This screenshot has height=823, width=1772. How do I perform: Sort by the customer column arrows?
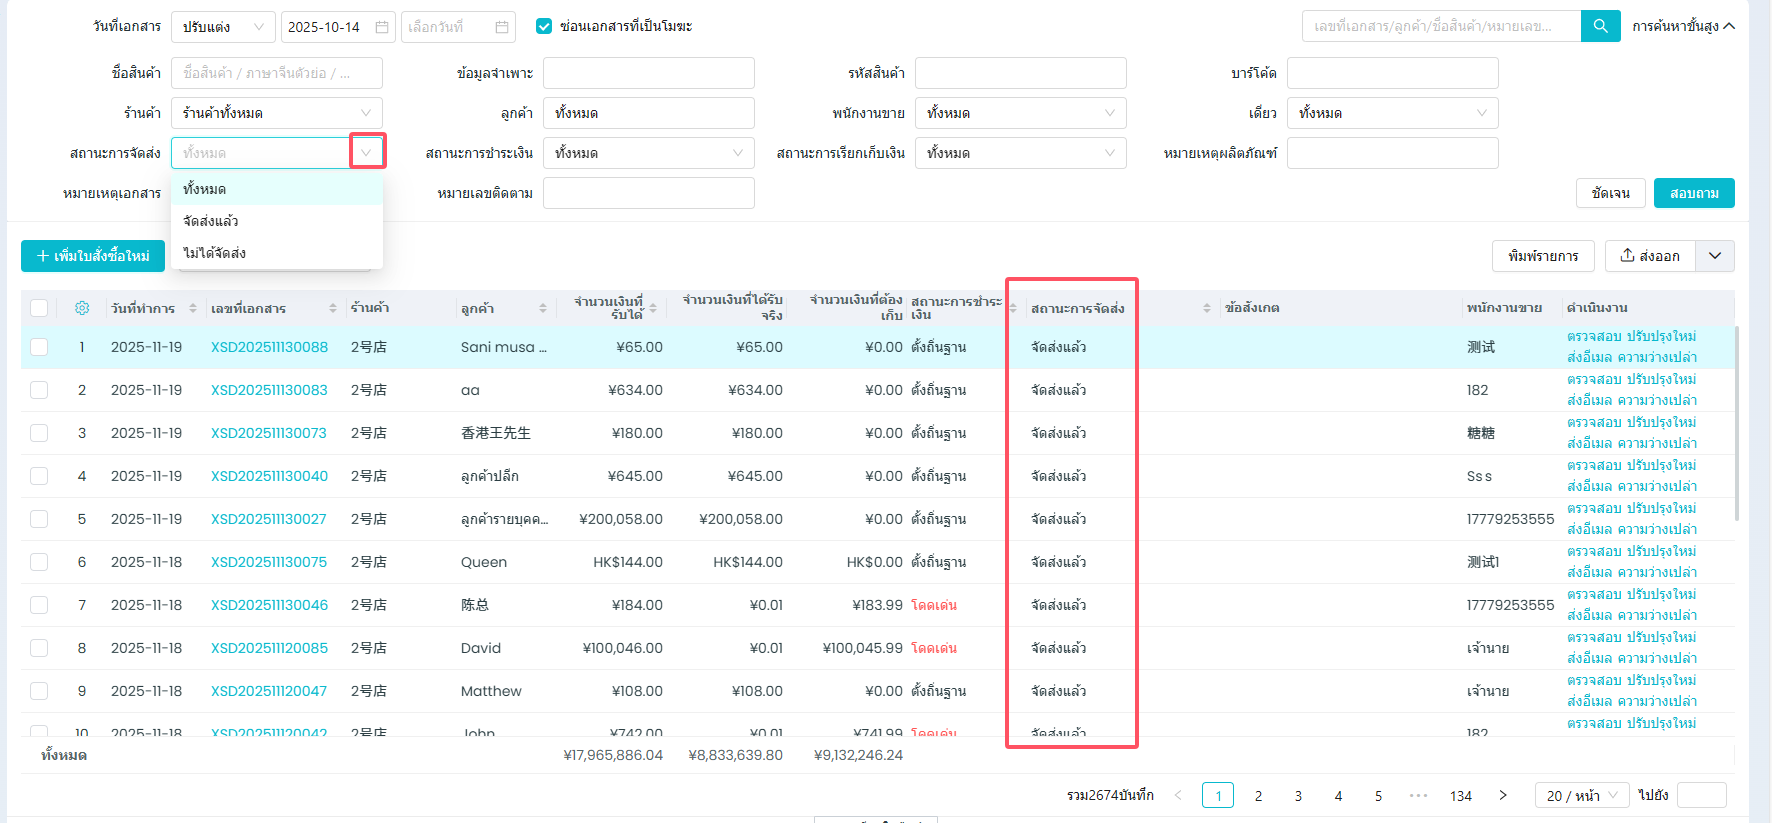(542, 308)
